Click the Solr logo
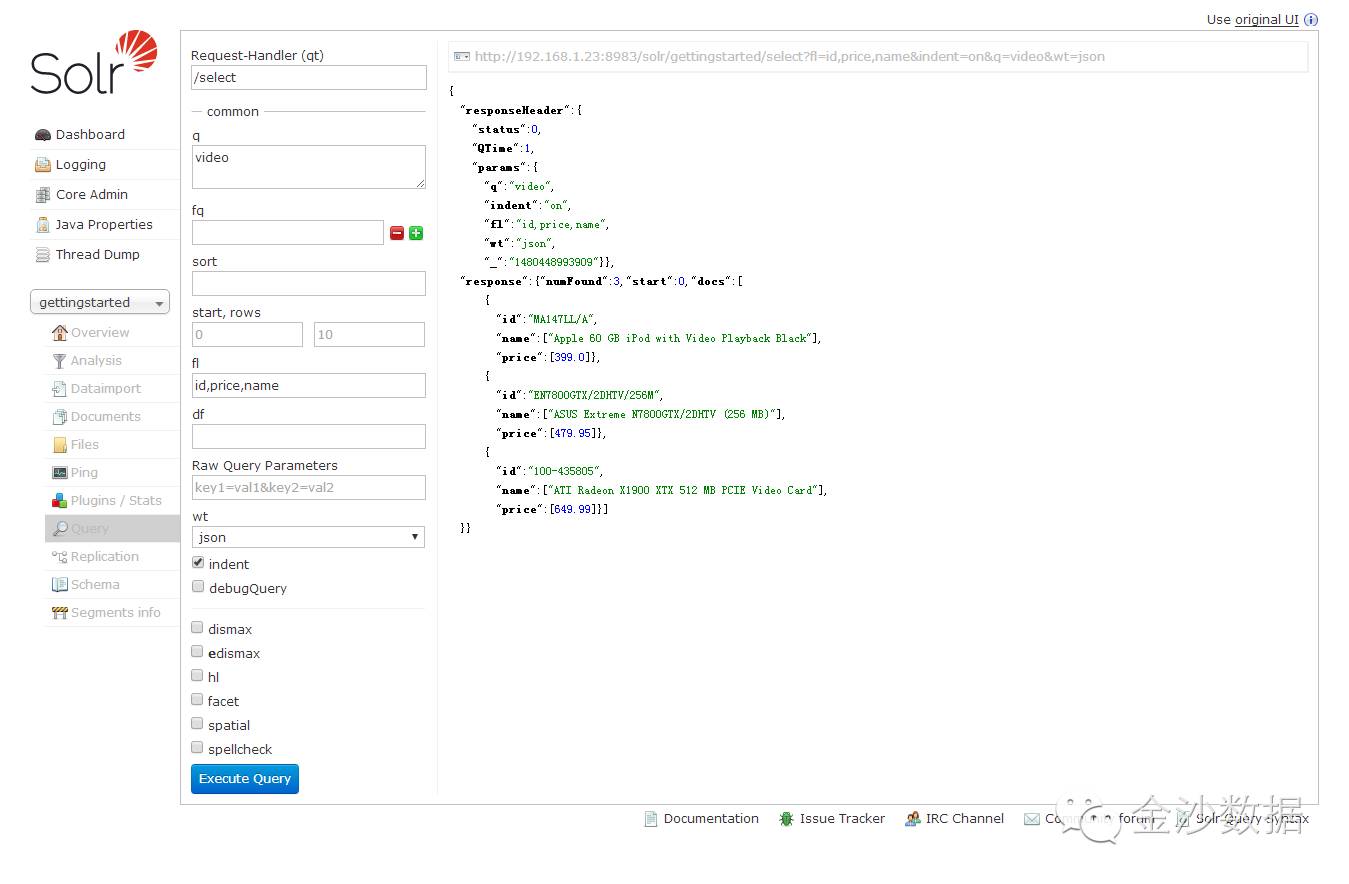Image resolution: width=1349 pixels, height=884 pixels. (x=94, y=63)
